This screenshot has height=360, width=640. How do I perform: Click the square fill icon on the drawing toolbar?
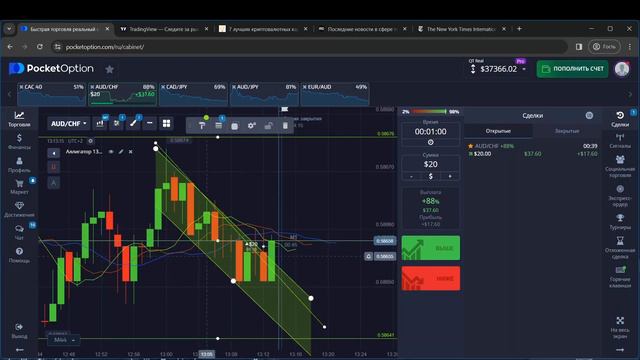(x=235, y=126)
